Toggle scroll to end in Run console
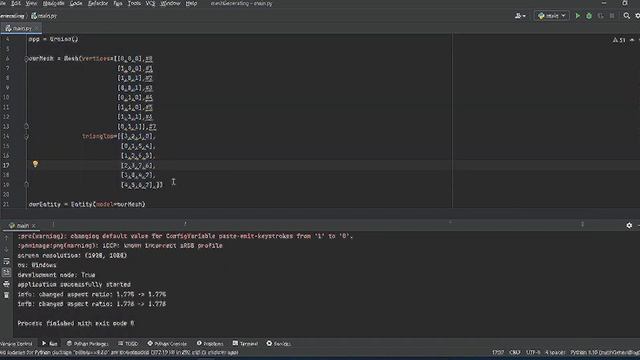Screen dimensions: 640x360 [x=7, y=272]
